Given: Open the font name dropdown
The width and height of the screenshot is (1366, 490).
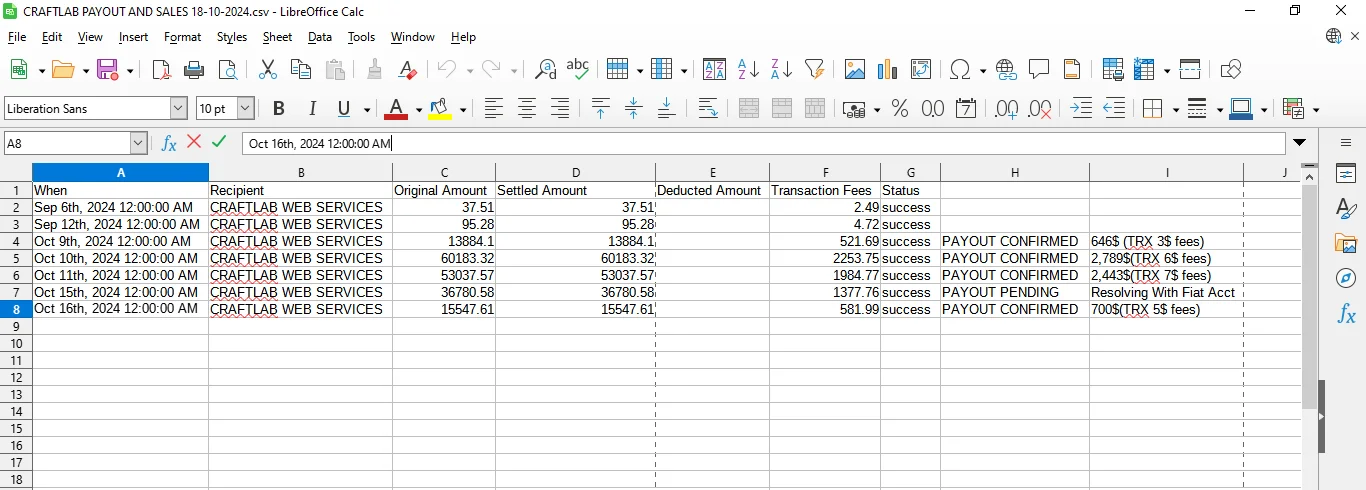Looking at the screenshot, I should coord(179,108).
